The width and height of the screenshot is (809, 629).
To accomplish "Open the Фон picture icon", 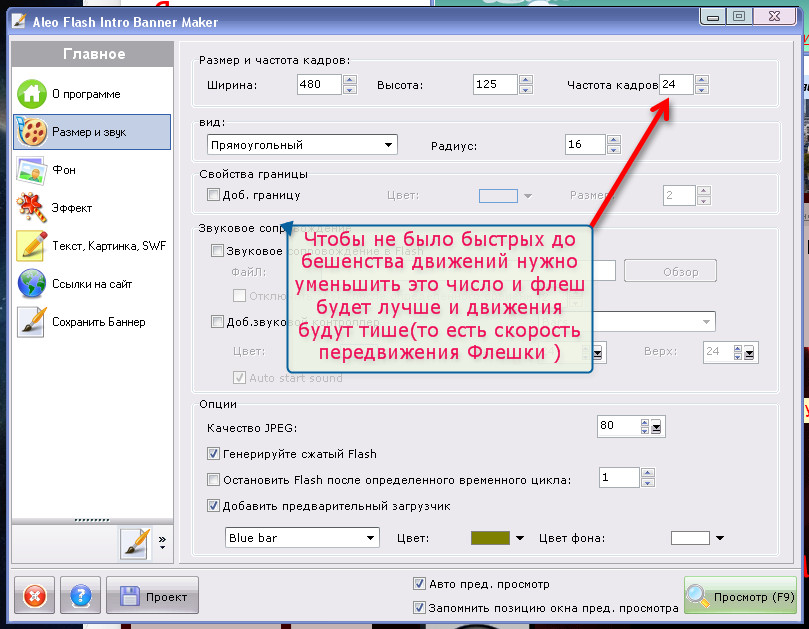I will point(31,170).
